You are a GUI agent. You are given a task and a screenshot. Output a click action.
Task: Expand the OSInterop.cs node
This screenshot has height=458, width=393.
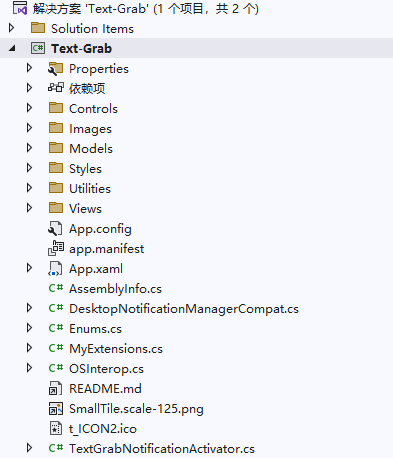click(x=29, y=368)
